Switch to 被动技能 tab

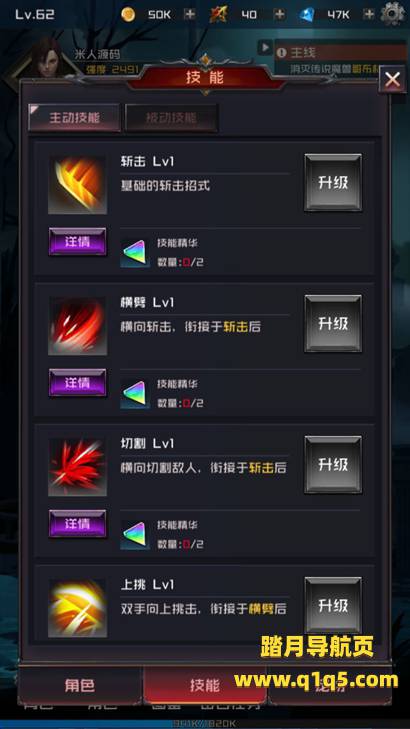172,118
